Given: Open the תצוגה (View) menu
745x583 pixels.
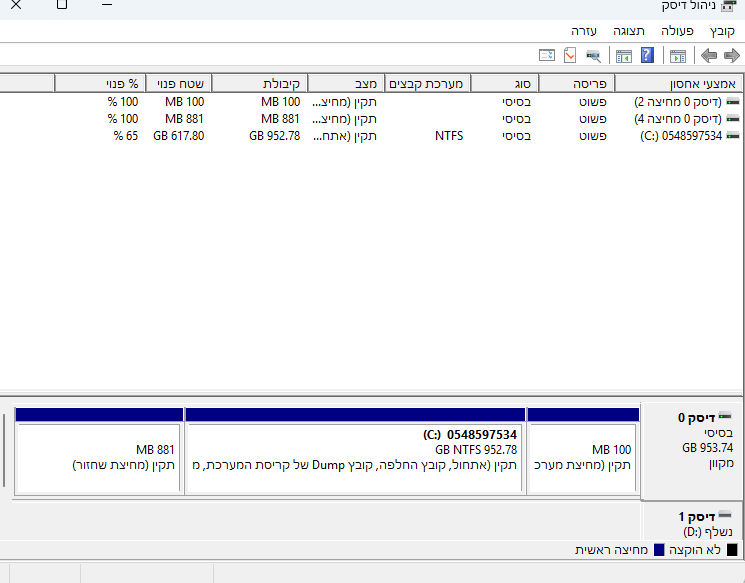Looking at the screenshot, I should point(628,31).
